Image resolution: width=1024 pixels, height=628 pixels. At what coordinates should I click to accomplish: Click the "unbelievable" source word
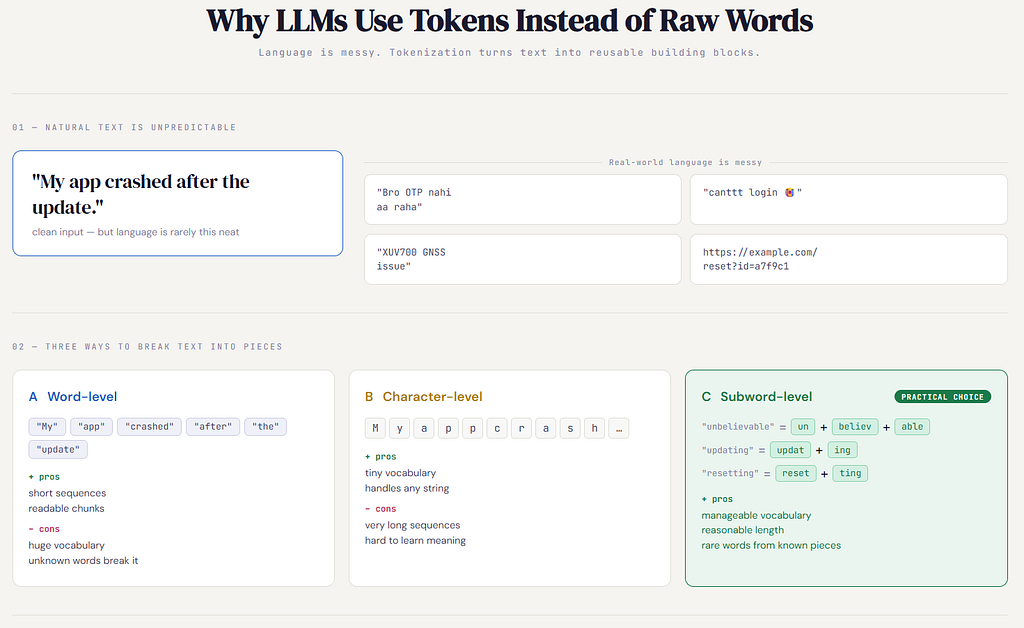pos(738,427)
